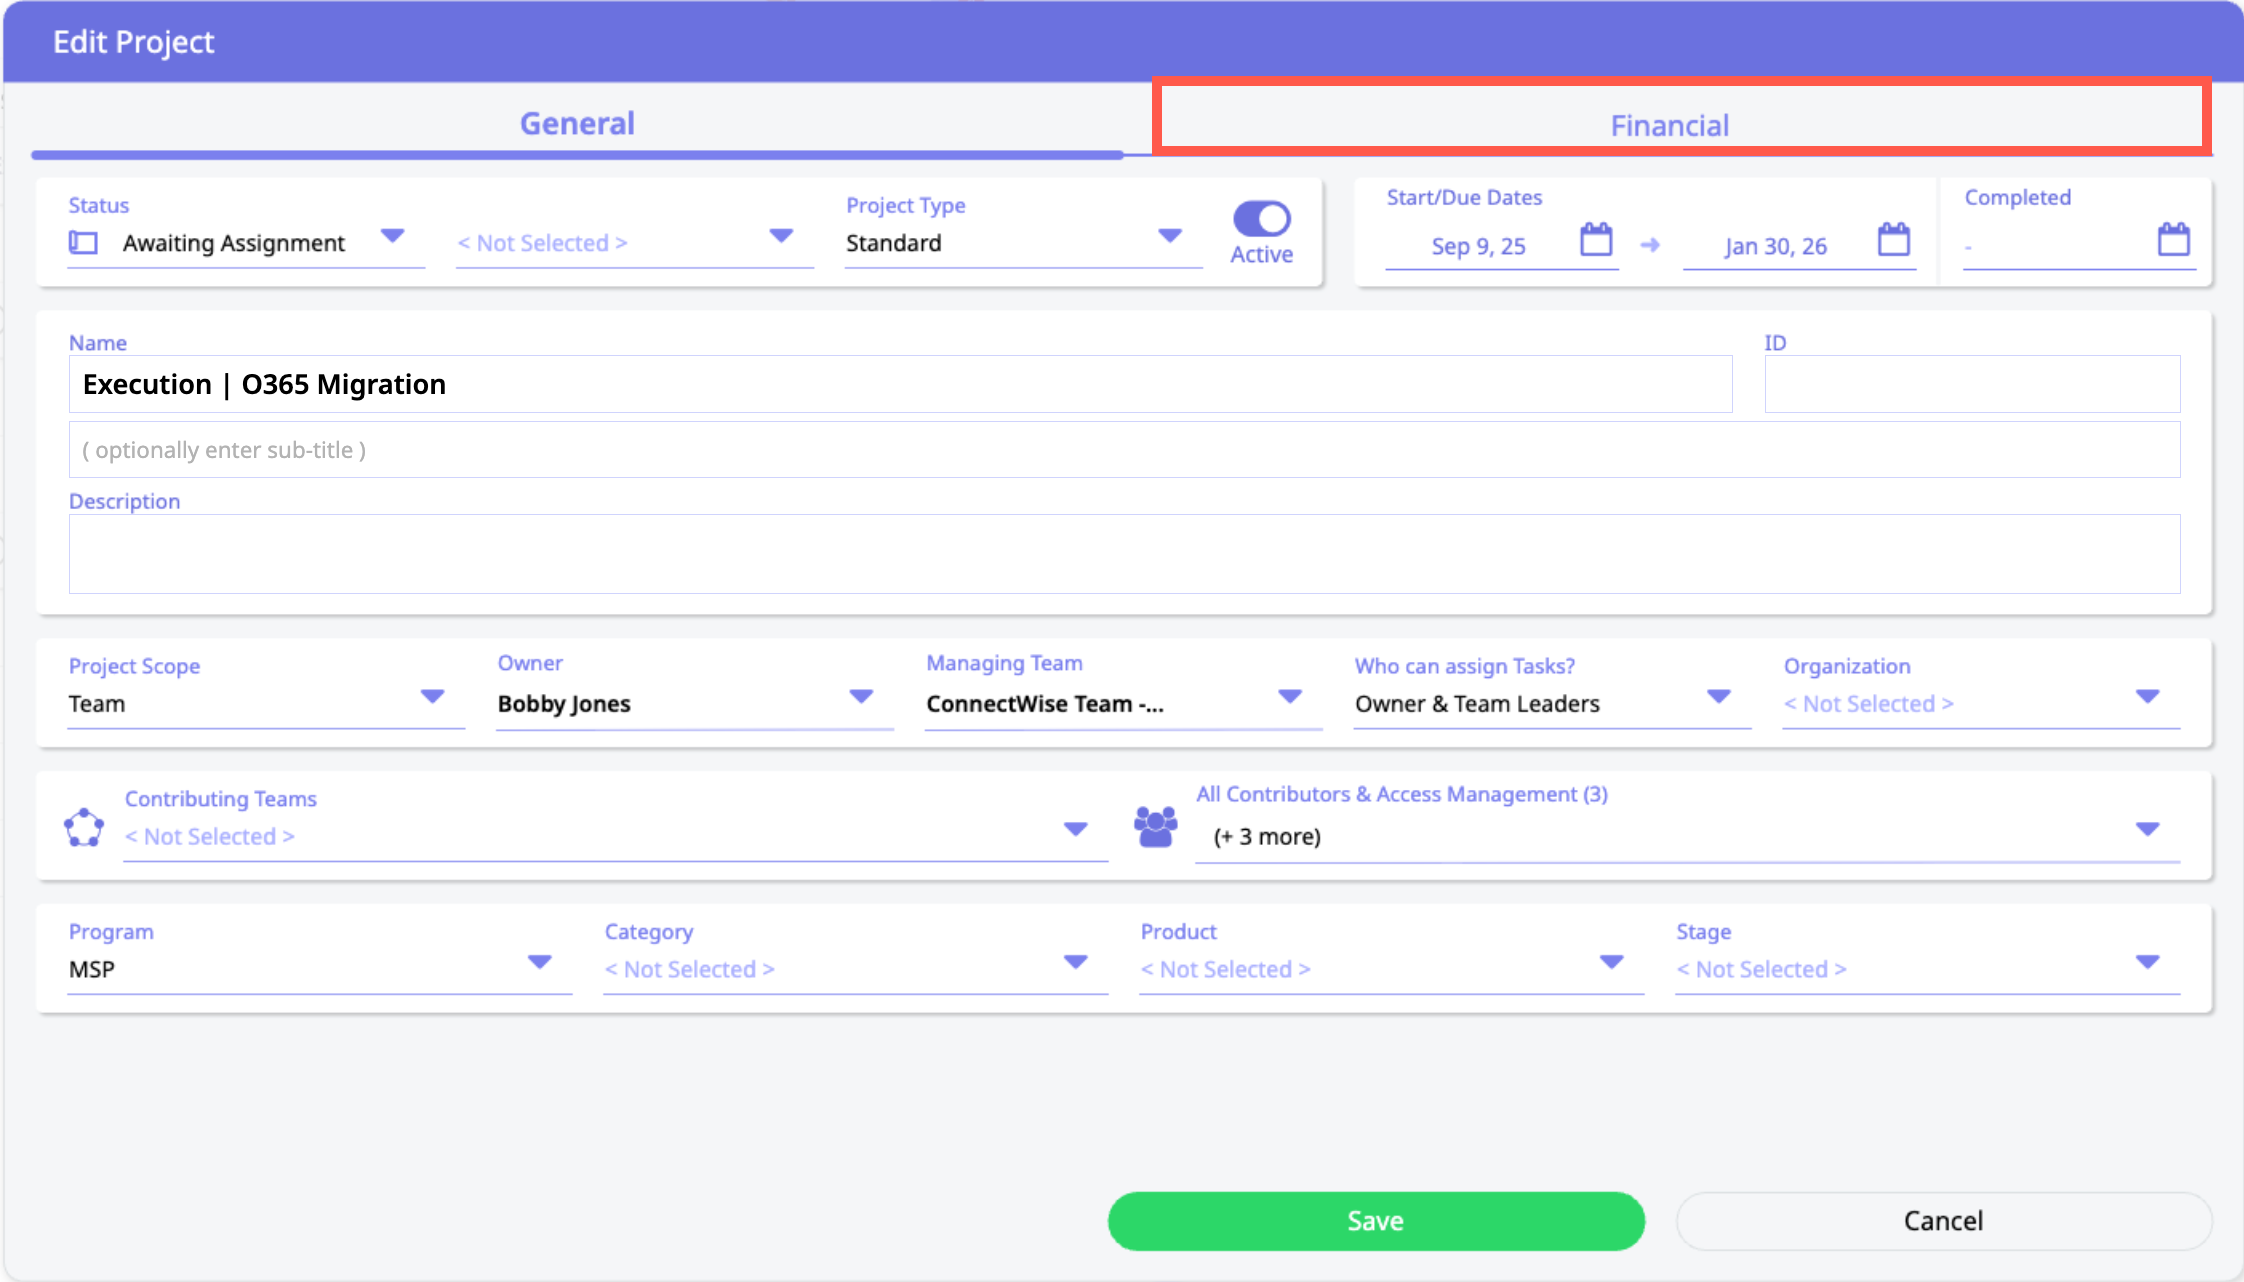The image size is (2244, 1282).
Task: Open the Completed date calendar icon
Action: click(x=2173, y=241)
